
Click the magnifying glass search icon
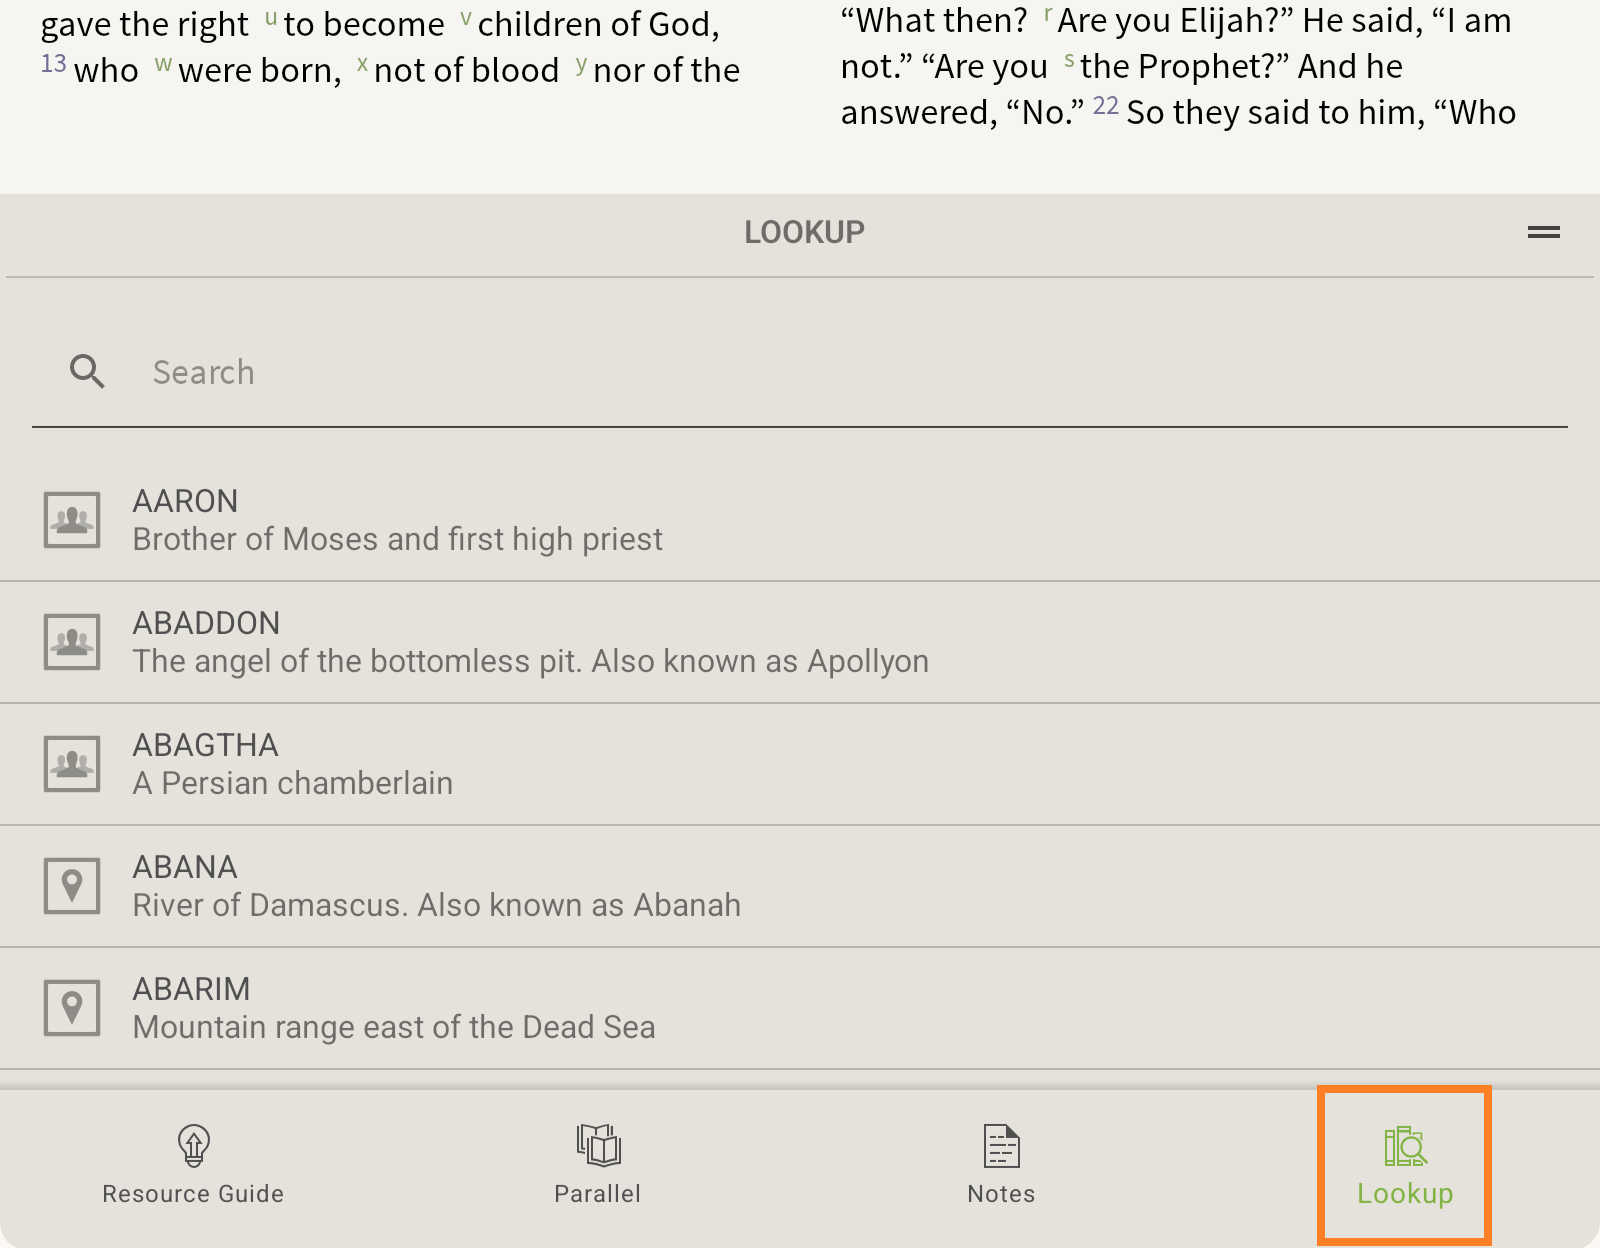click(x=87, y=372)
